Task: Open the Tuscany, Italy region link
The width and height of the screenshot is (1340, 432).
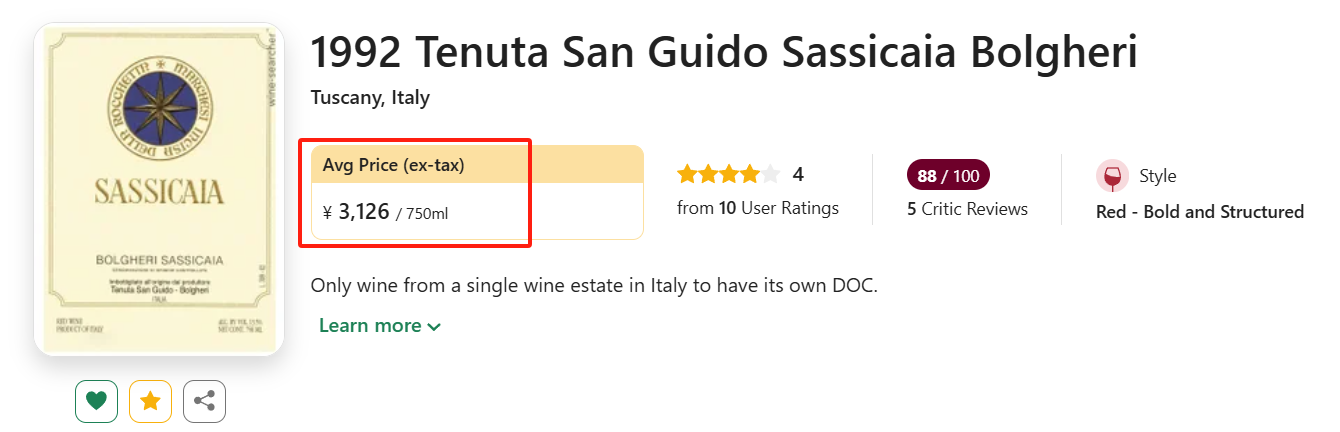Action: point(370,98)
